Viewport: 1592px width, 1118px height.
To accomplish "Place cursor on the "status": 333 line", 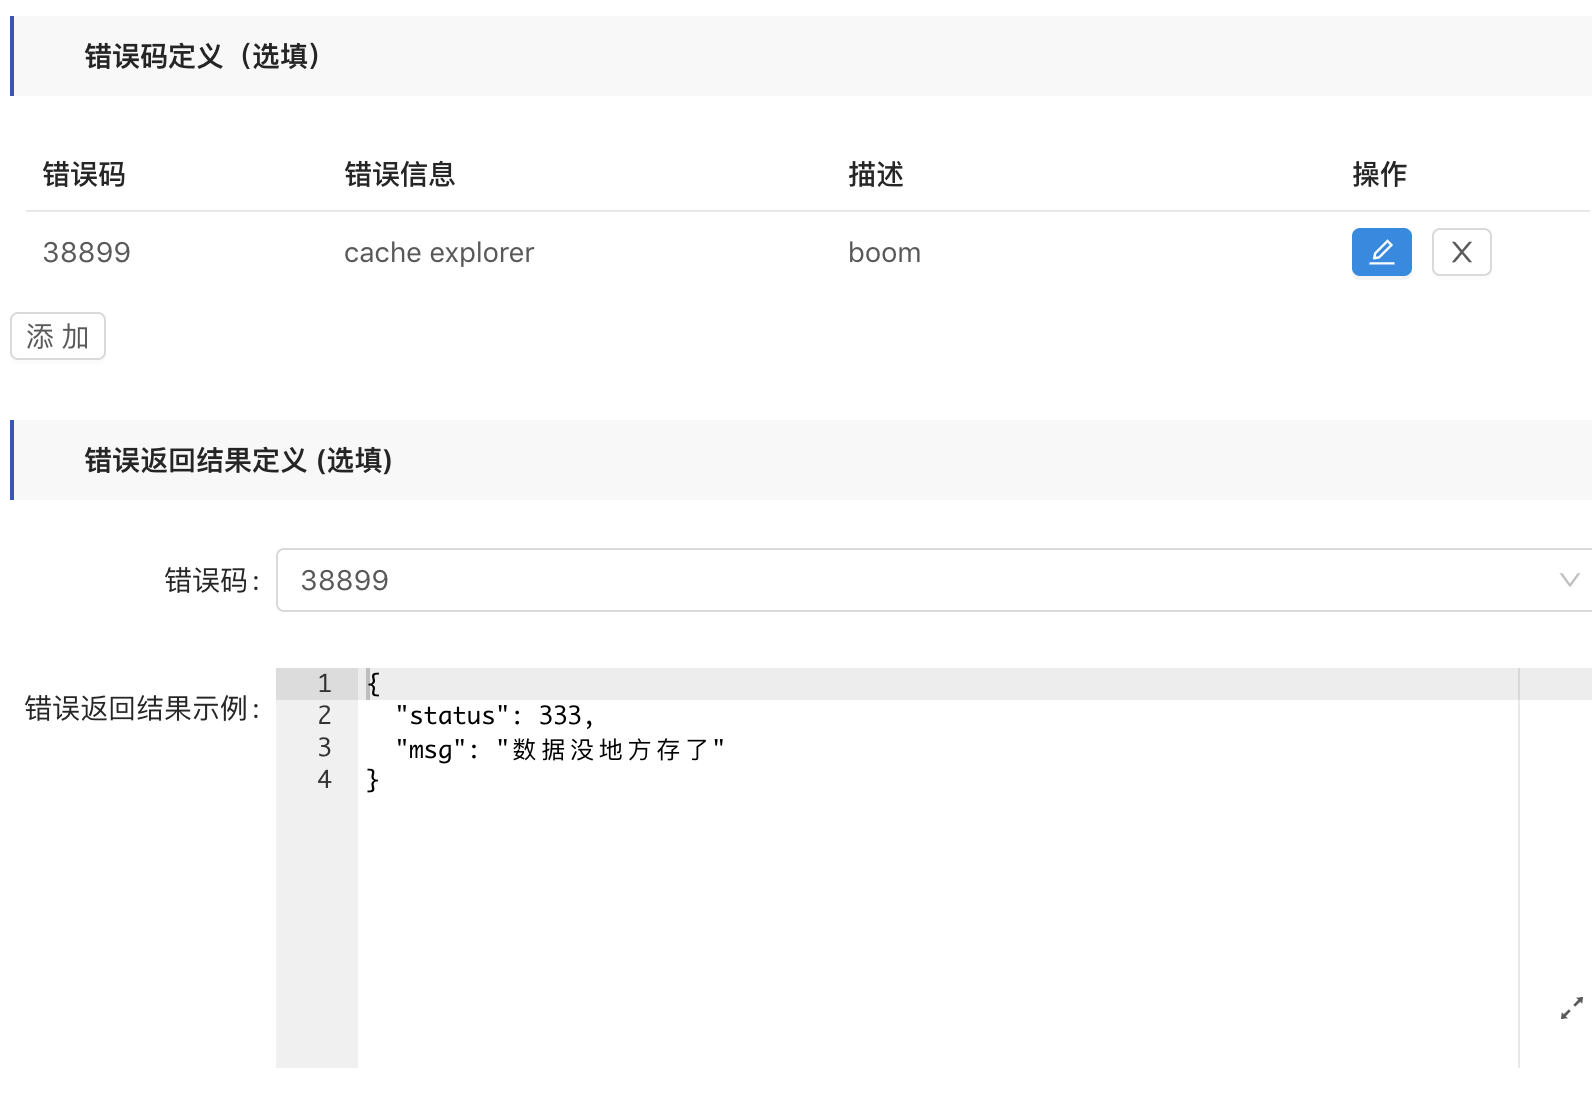I will 494,716.
